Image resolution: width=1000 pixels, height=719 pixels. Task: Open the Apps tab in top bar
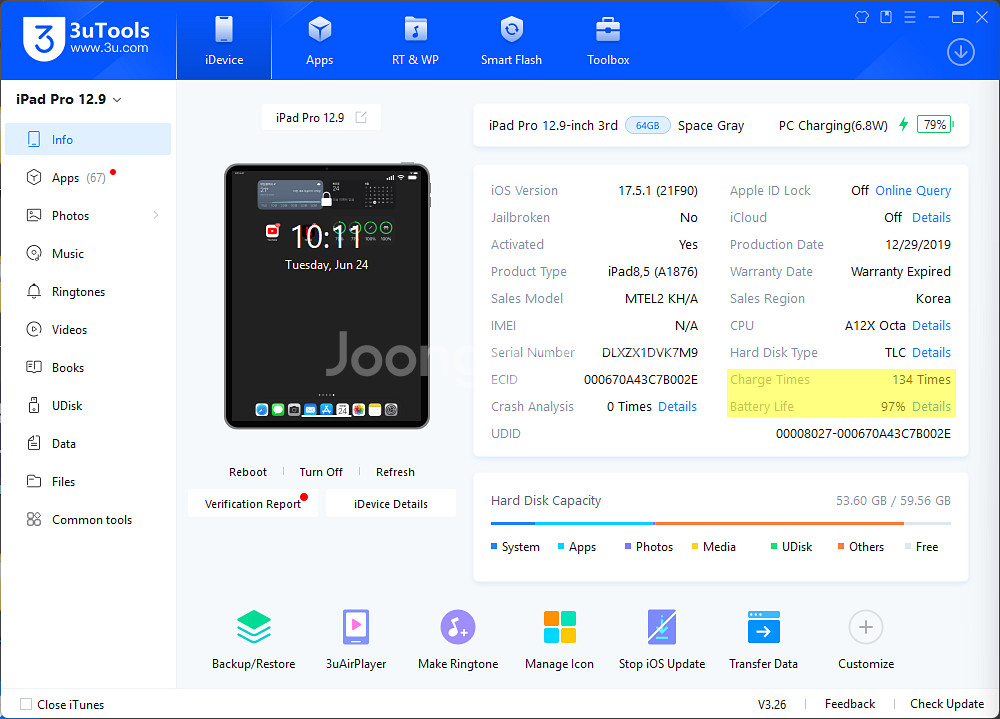click(x=320, y=40)
